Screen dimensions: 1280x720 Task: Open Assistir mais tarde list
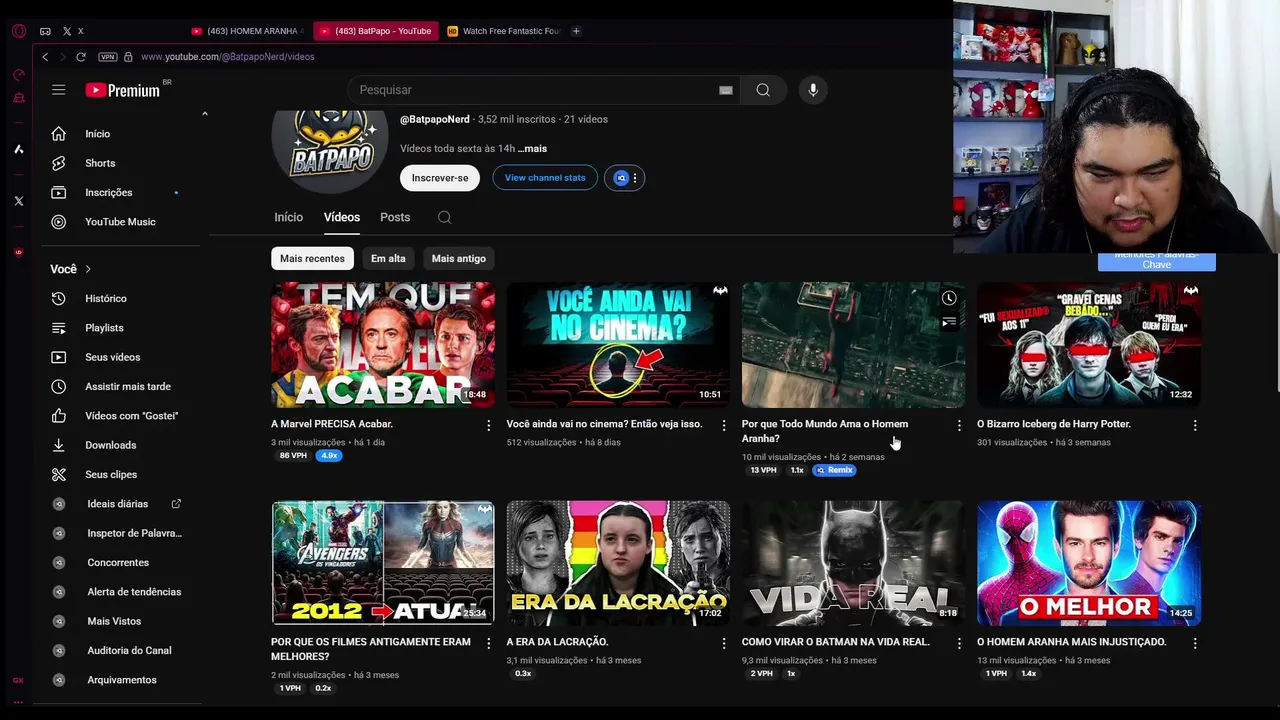118,386
